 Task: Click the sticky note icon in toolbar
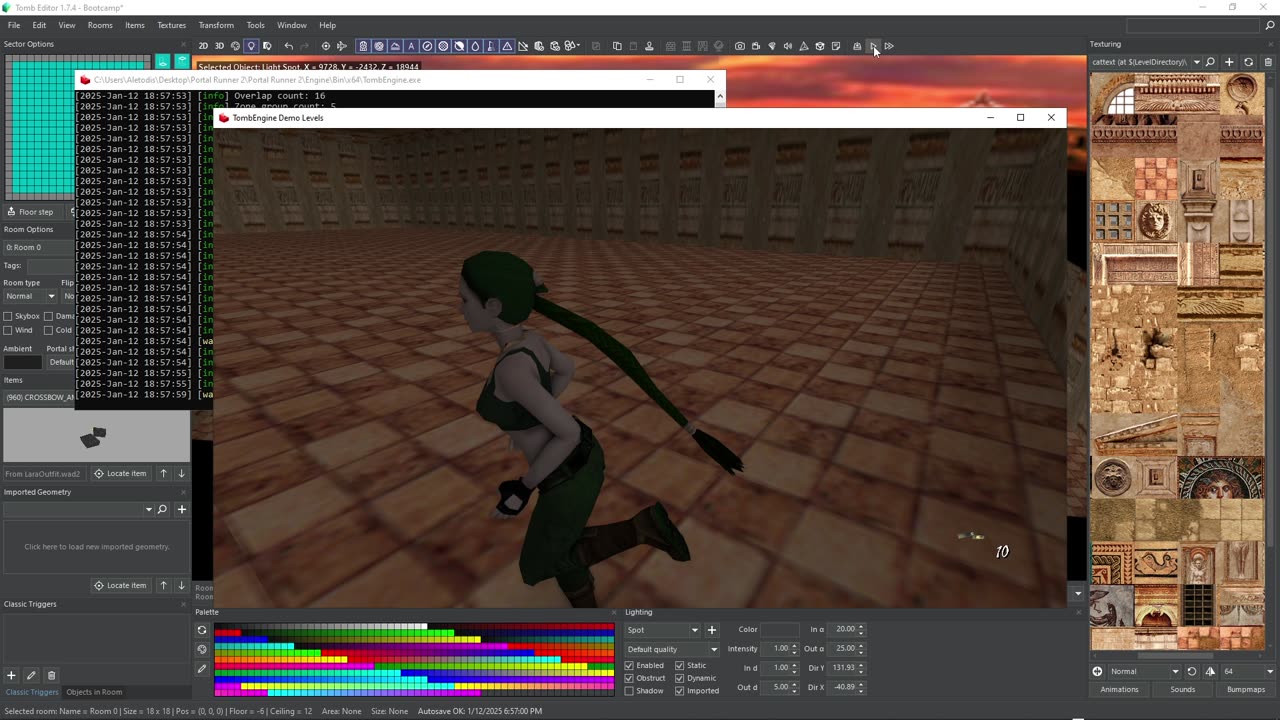(x=836, y=46)
